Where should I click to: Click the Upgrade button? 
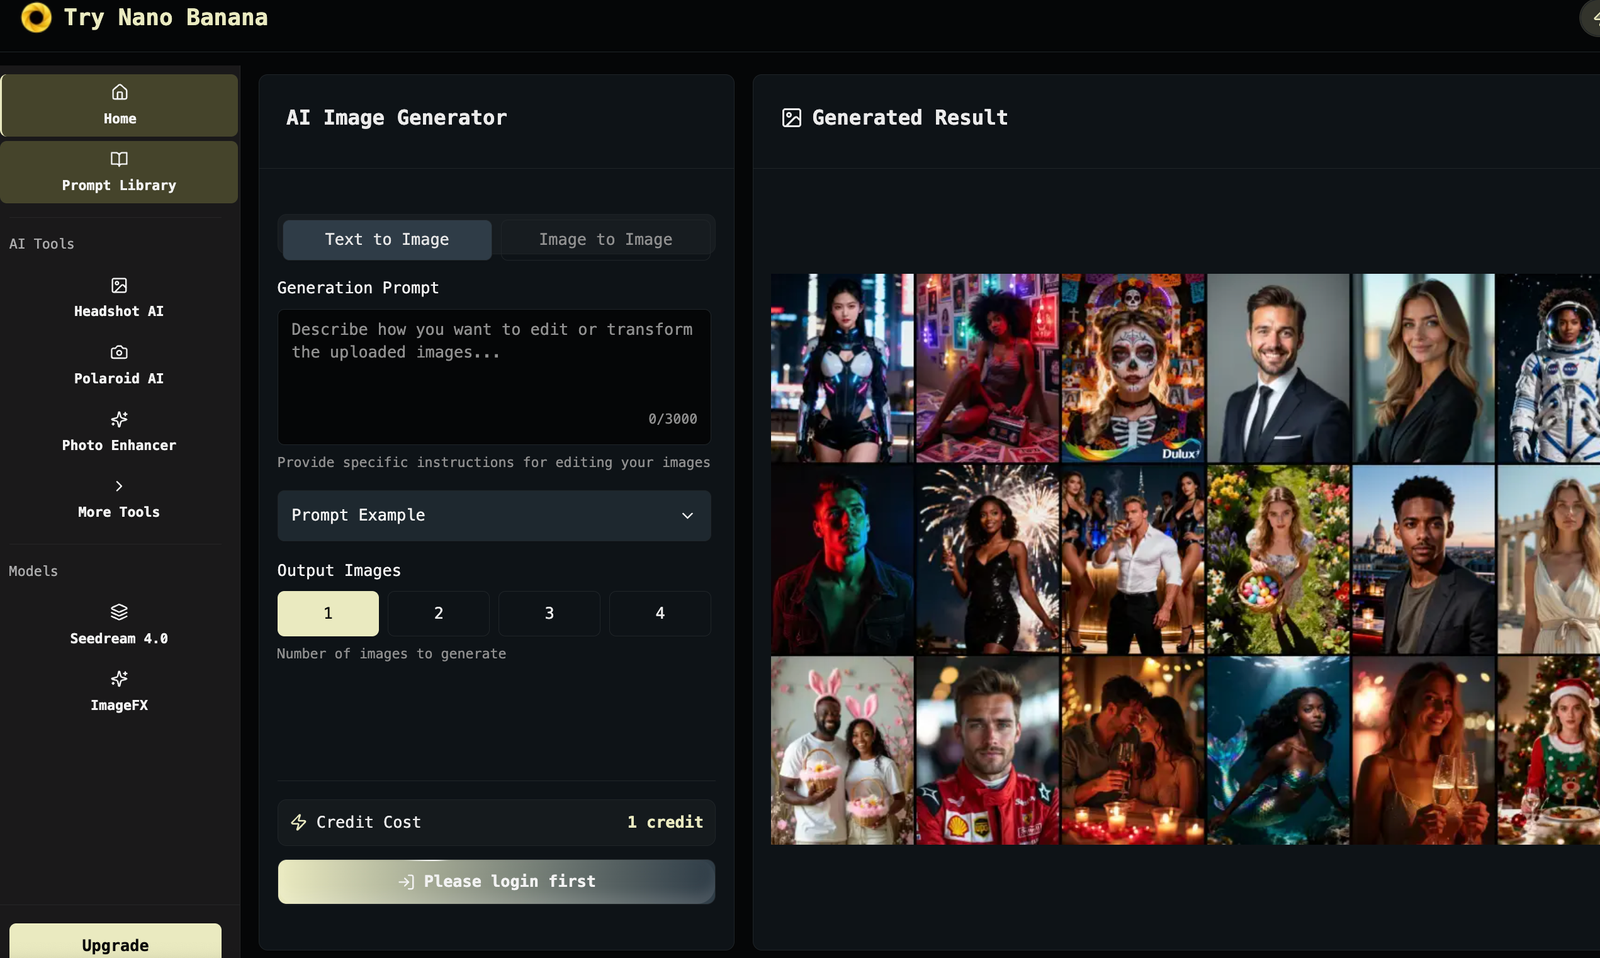pyautogui.click(x=115, y=944)
